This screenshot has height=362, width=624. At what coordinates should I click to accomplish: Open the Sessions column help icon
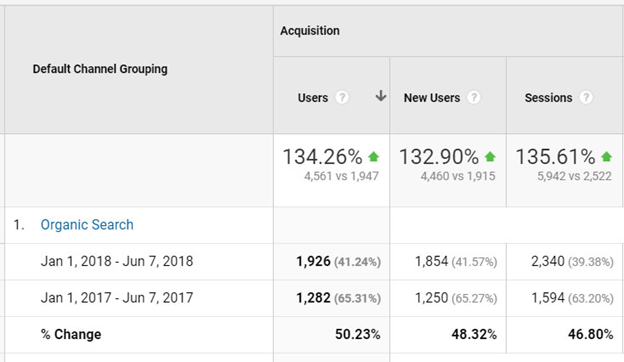point(586,97)
